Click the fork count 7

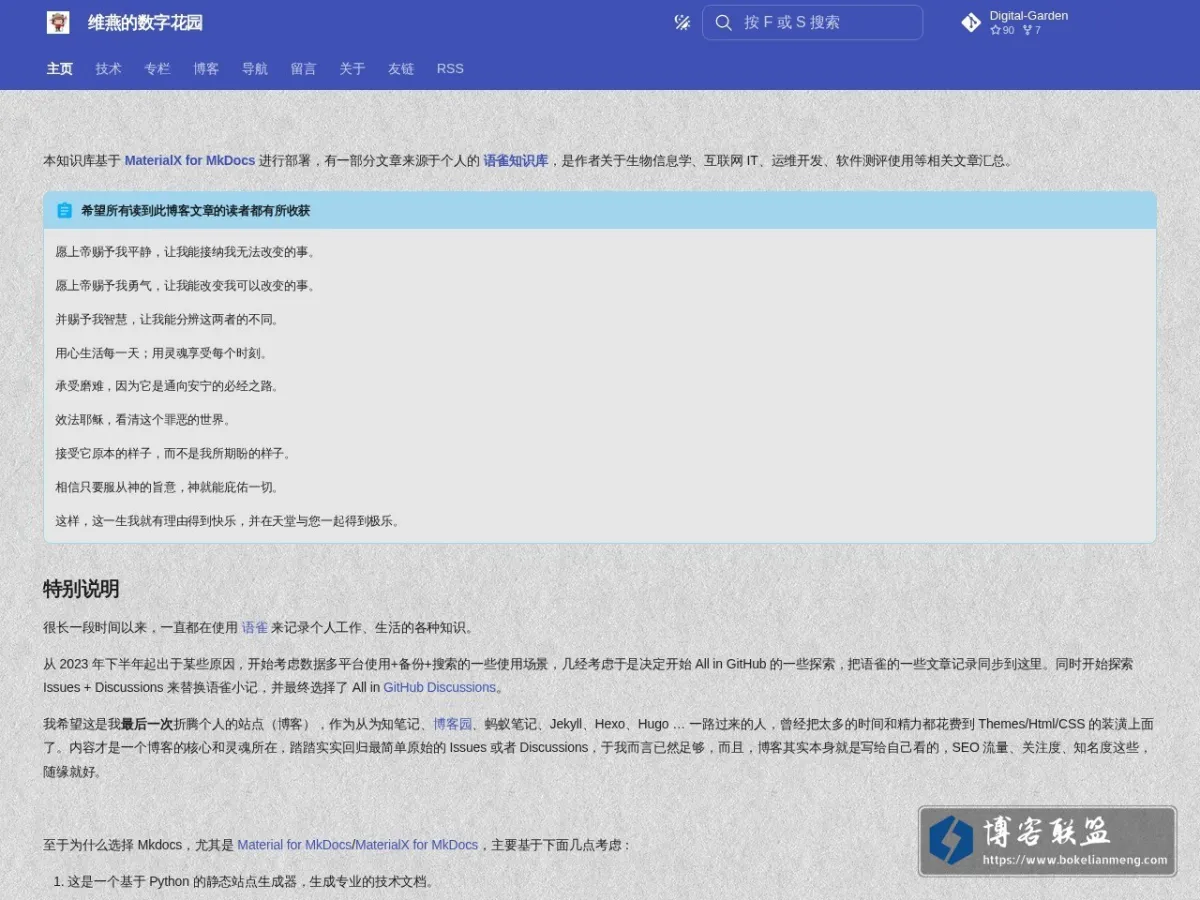pyautogui.click(x=1032, y=31)
